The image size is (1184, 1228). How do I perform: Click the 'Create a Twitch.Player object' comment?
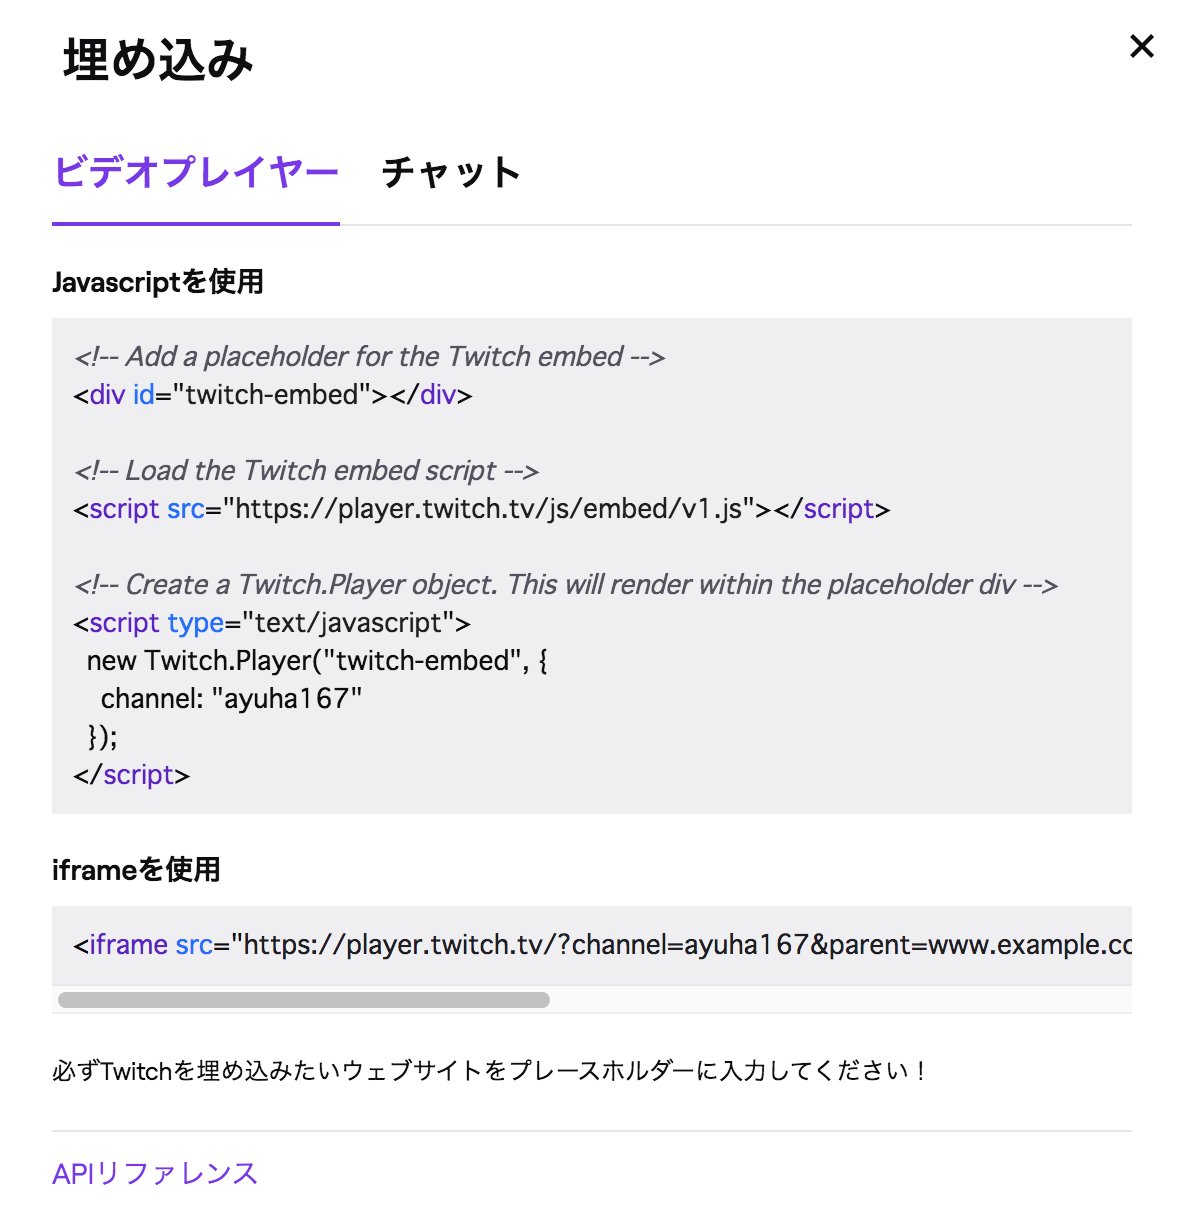[x=566, y=585]
